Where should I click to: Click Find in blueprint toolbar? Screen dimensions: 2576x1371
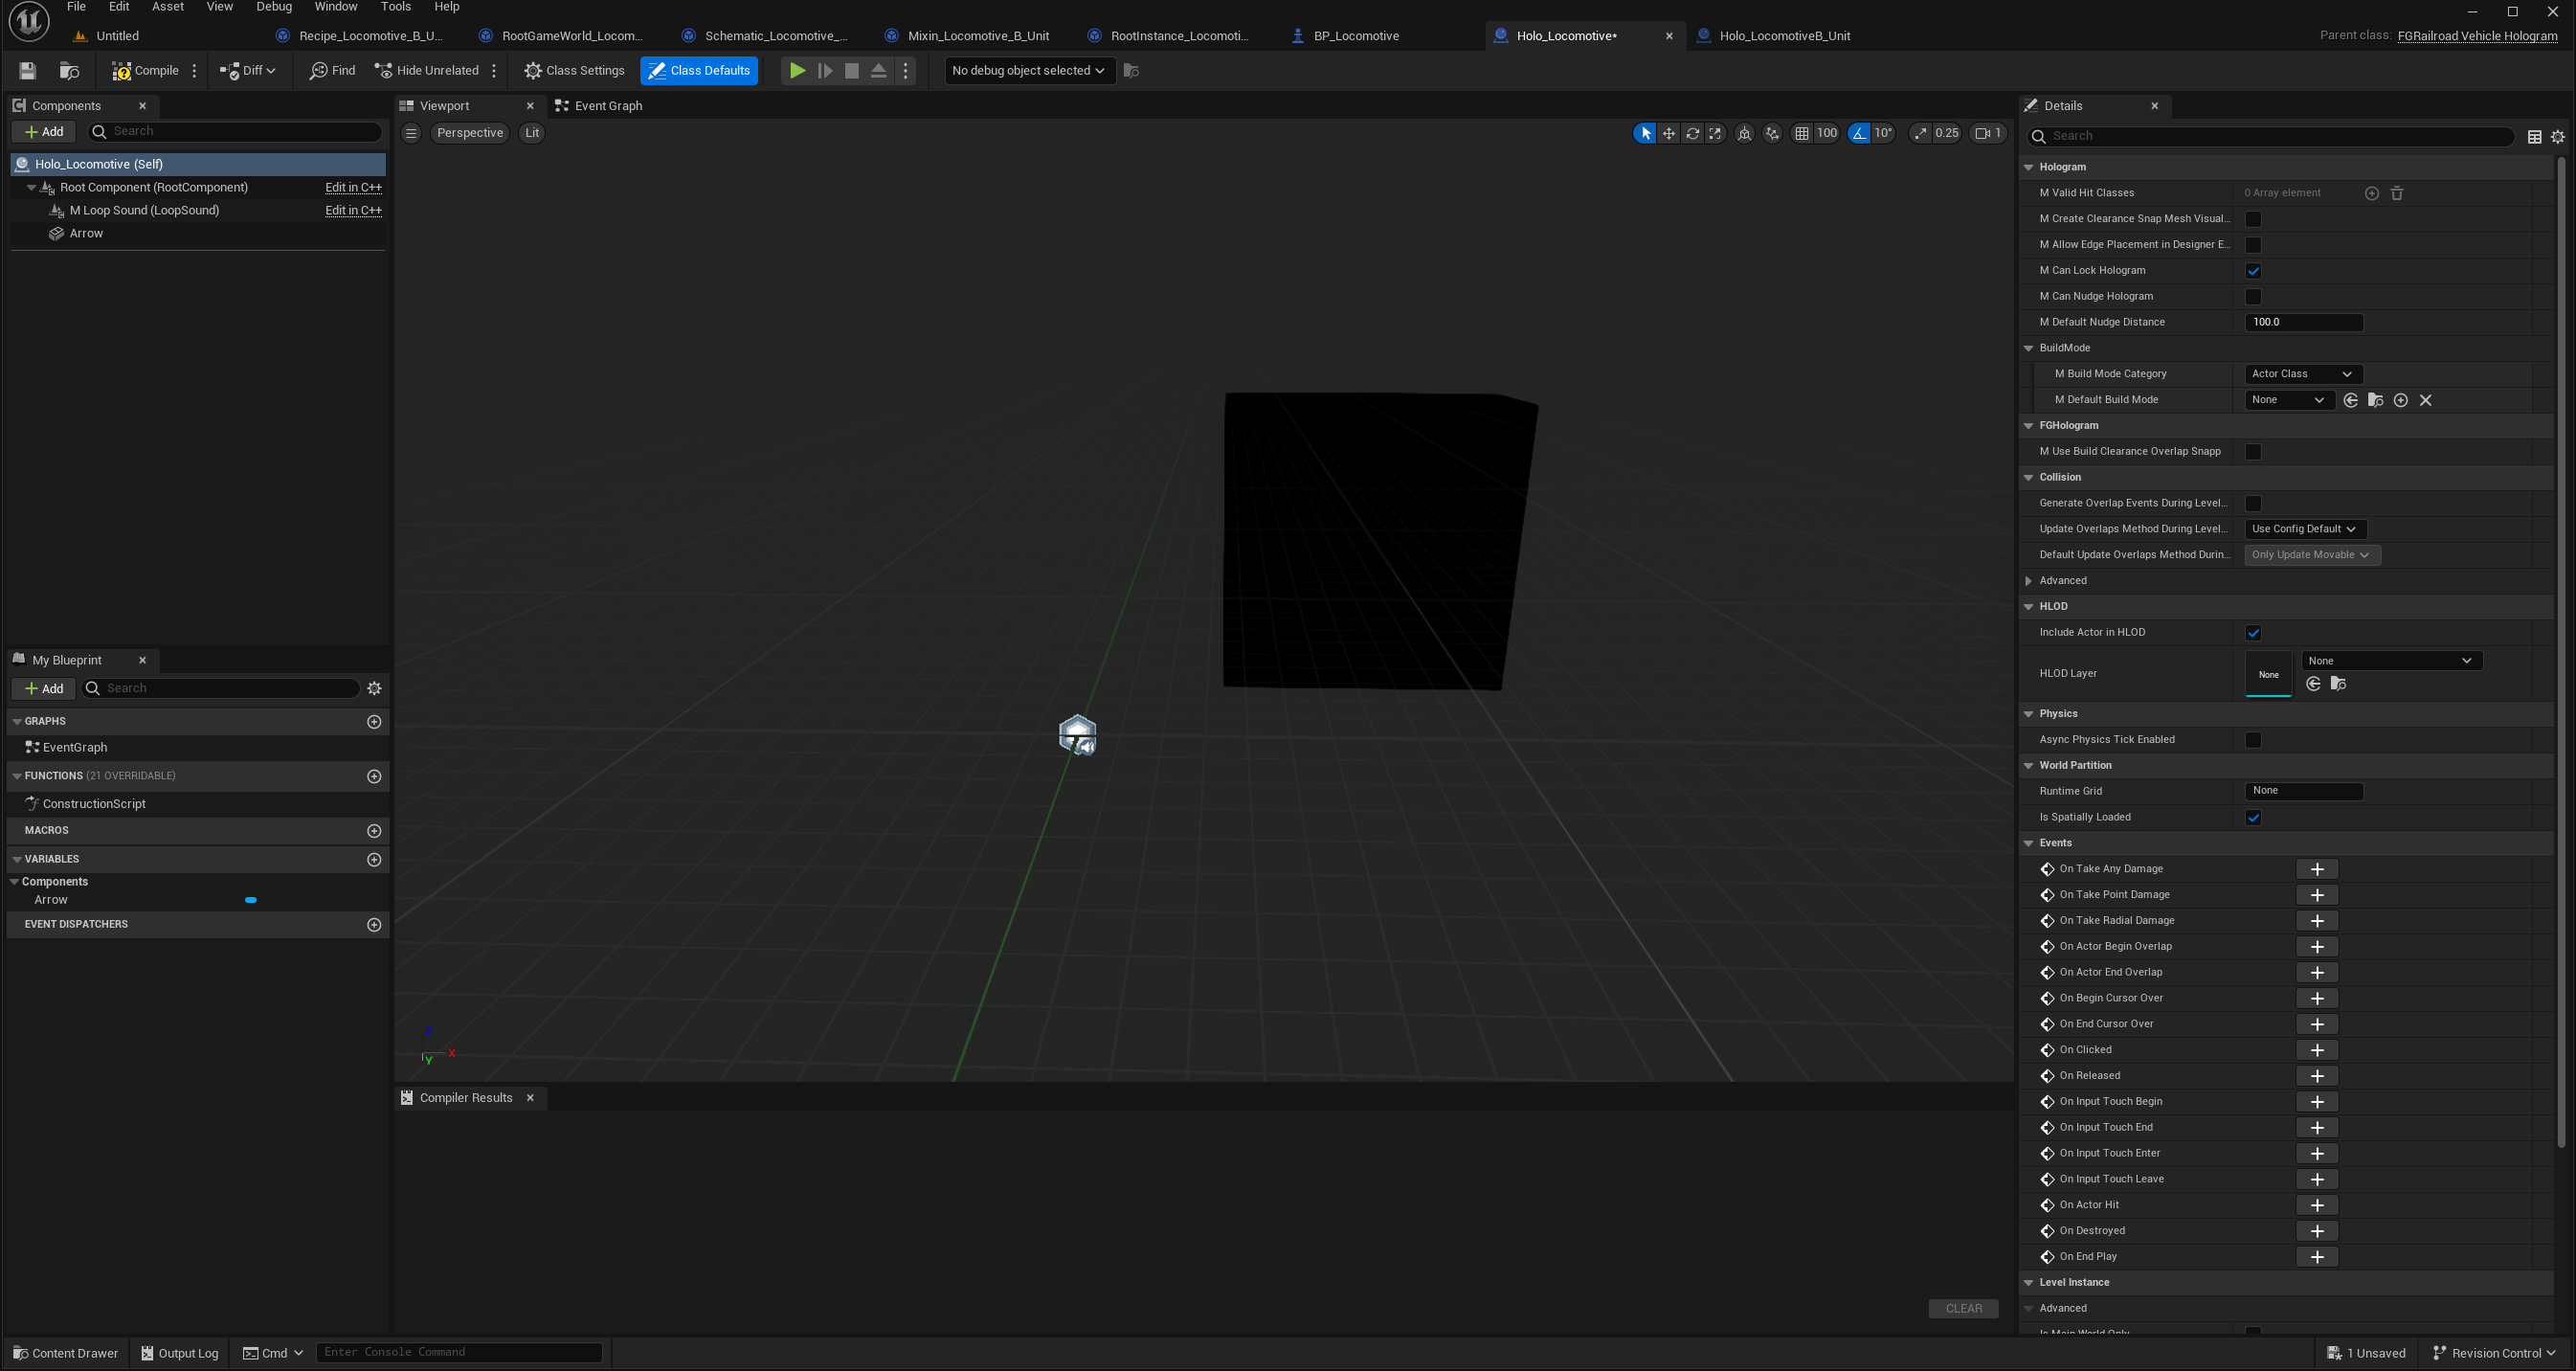click(332, 70)
